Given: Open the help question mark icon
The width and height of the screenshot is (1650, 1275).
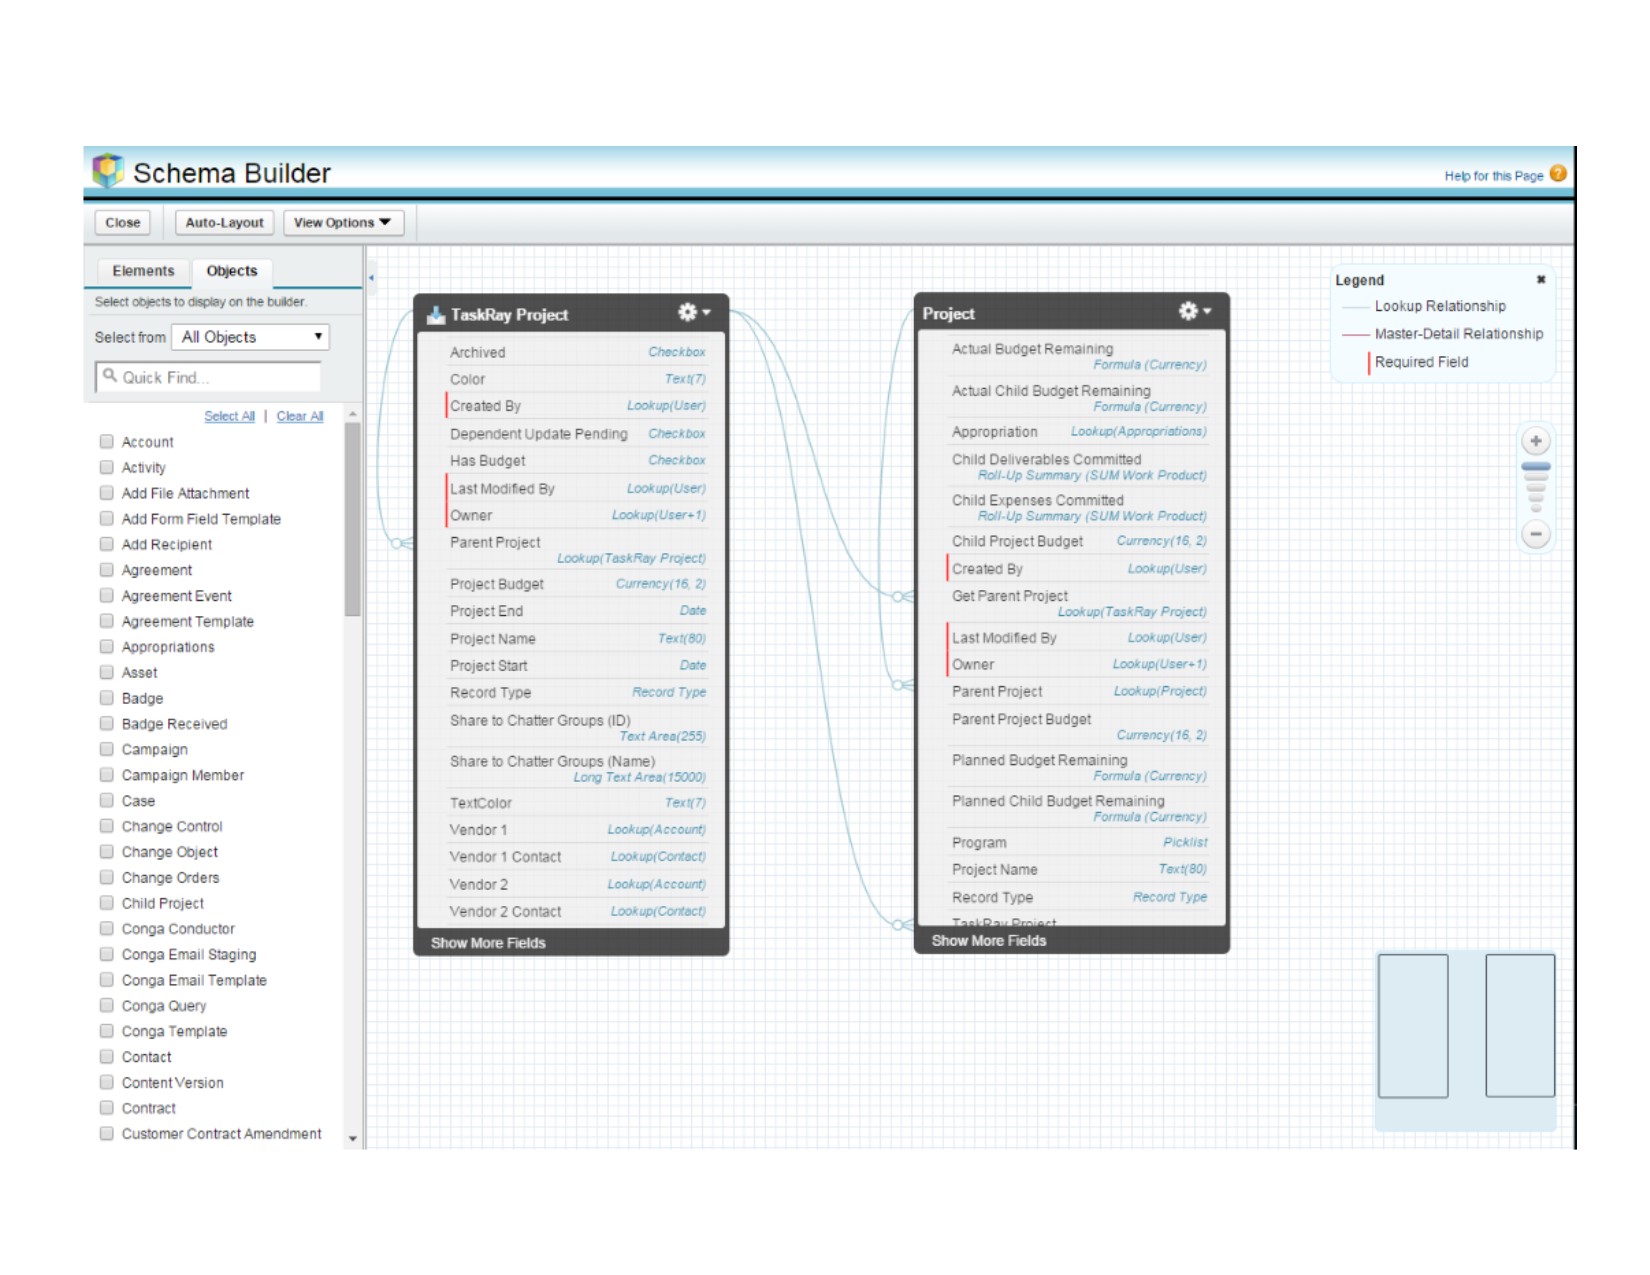Looking at the screenshot, I should click(x=1558, y=174).
